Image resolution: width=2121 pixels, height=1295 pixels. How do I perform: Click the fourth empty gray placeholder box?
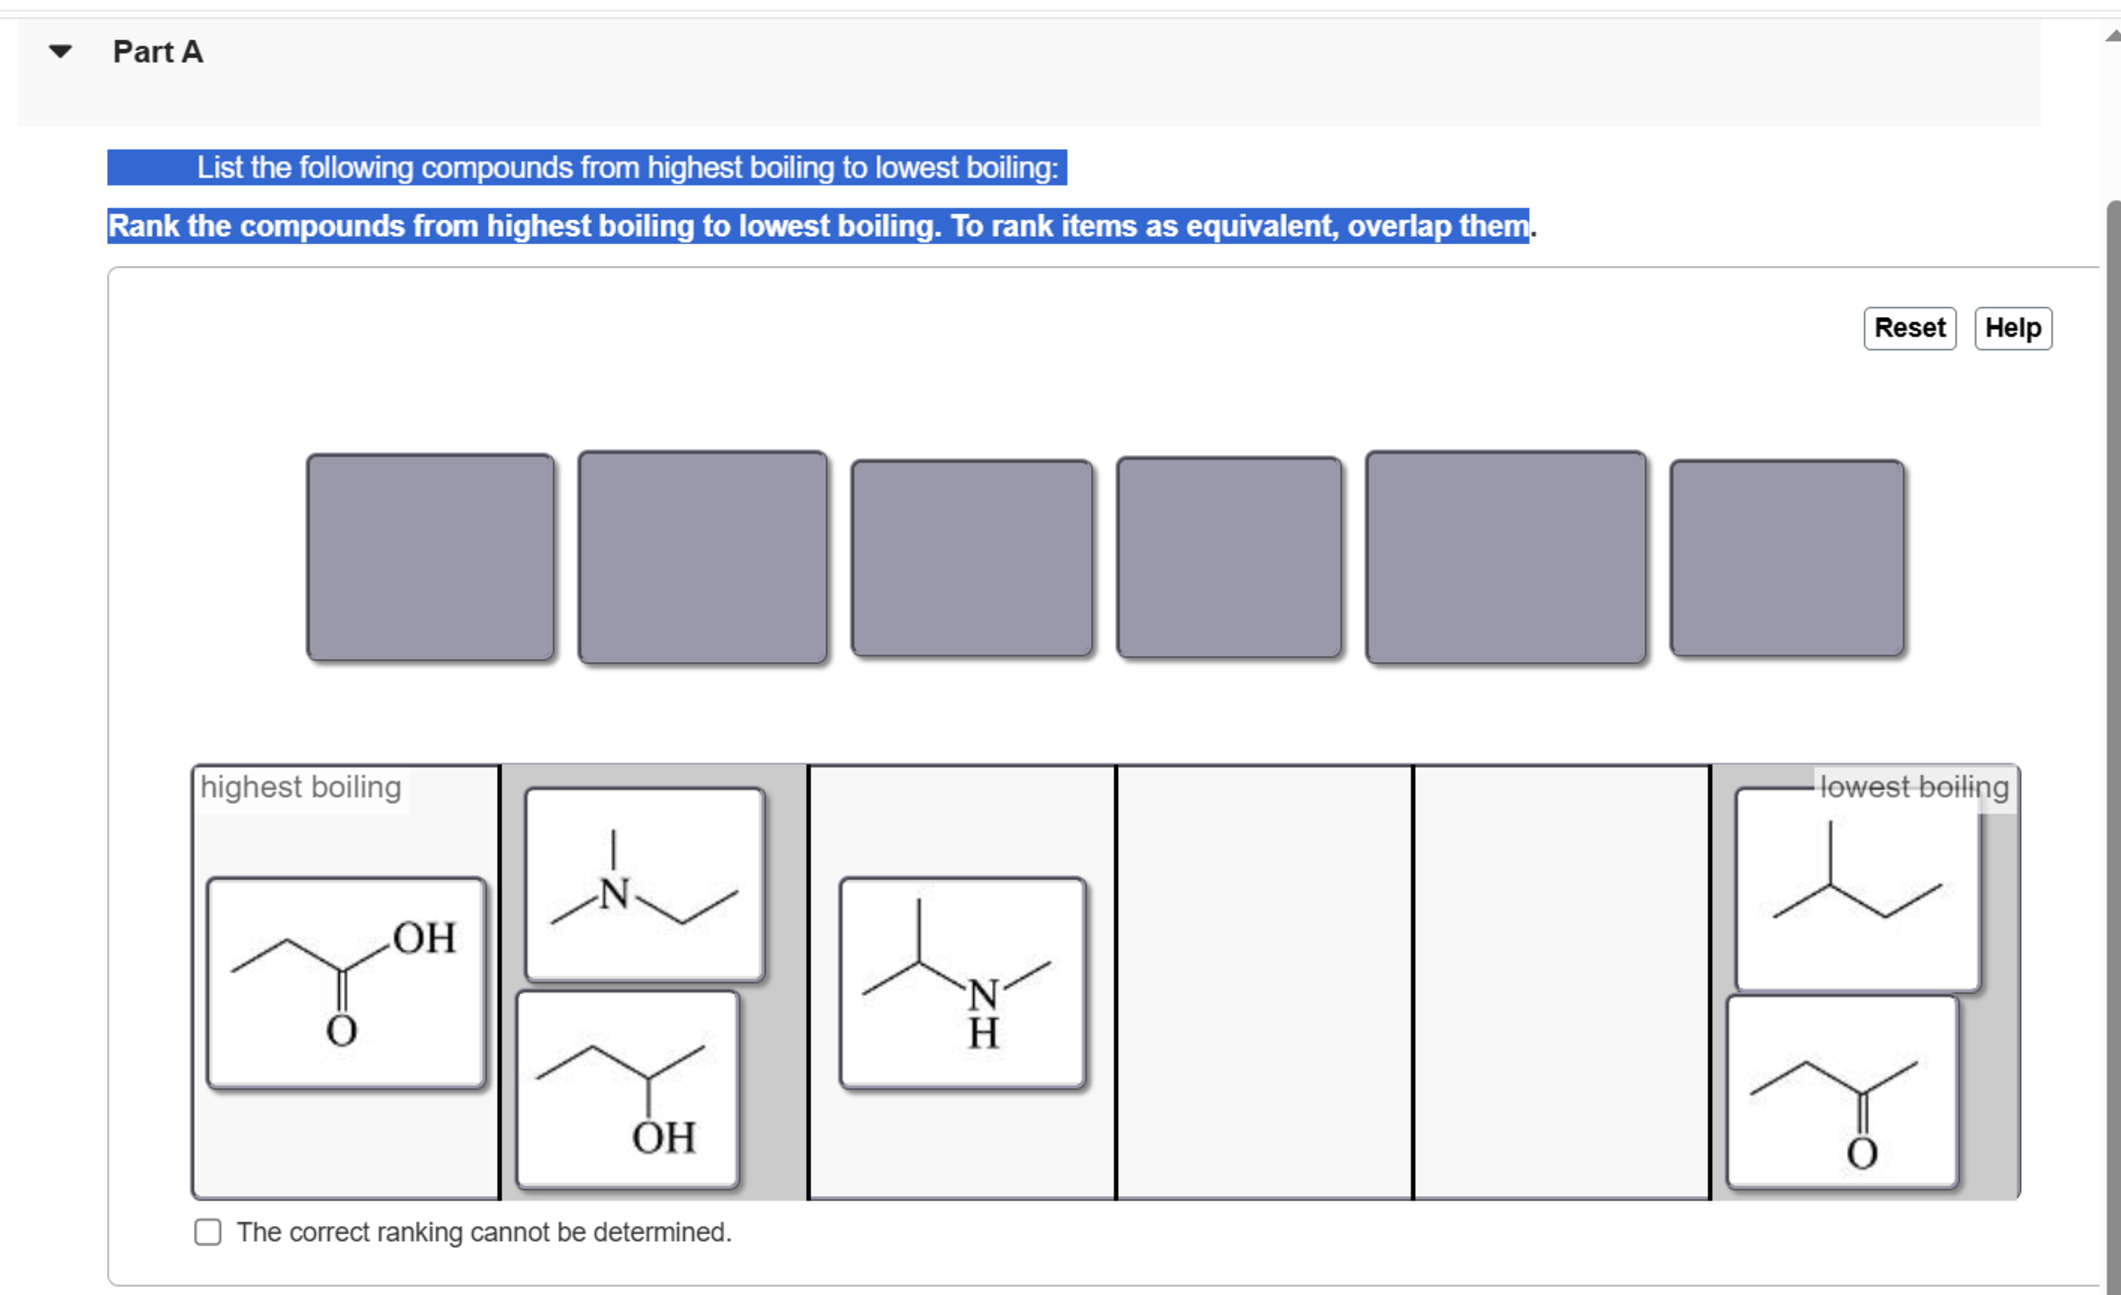1229,557
